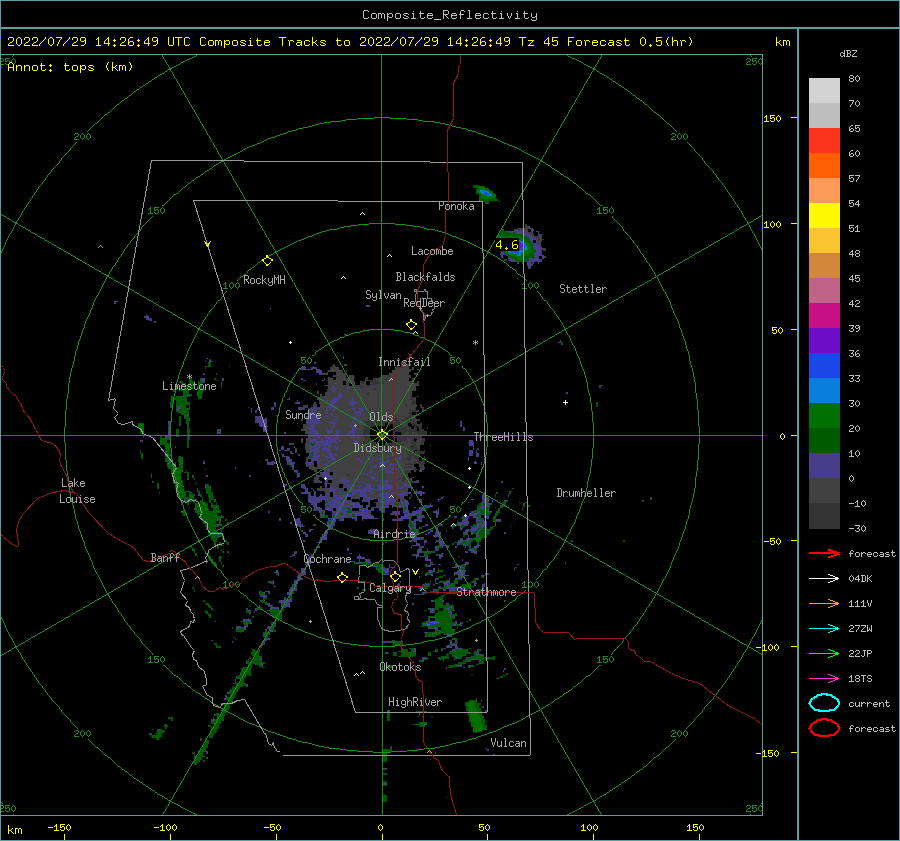
Task: Click the white cross marker west of Drumheller
Action: [x=565, y=402]
